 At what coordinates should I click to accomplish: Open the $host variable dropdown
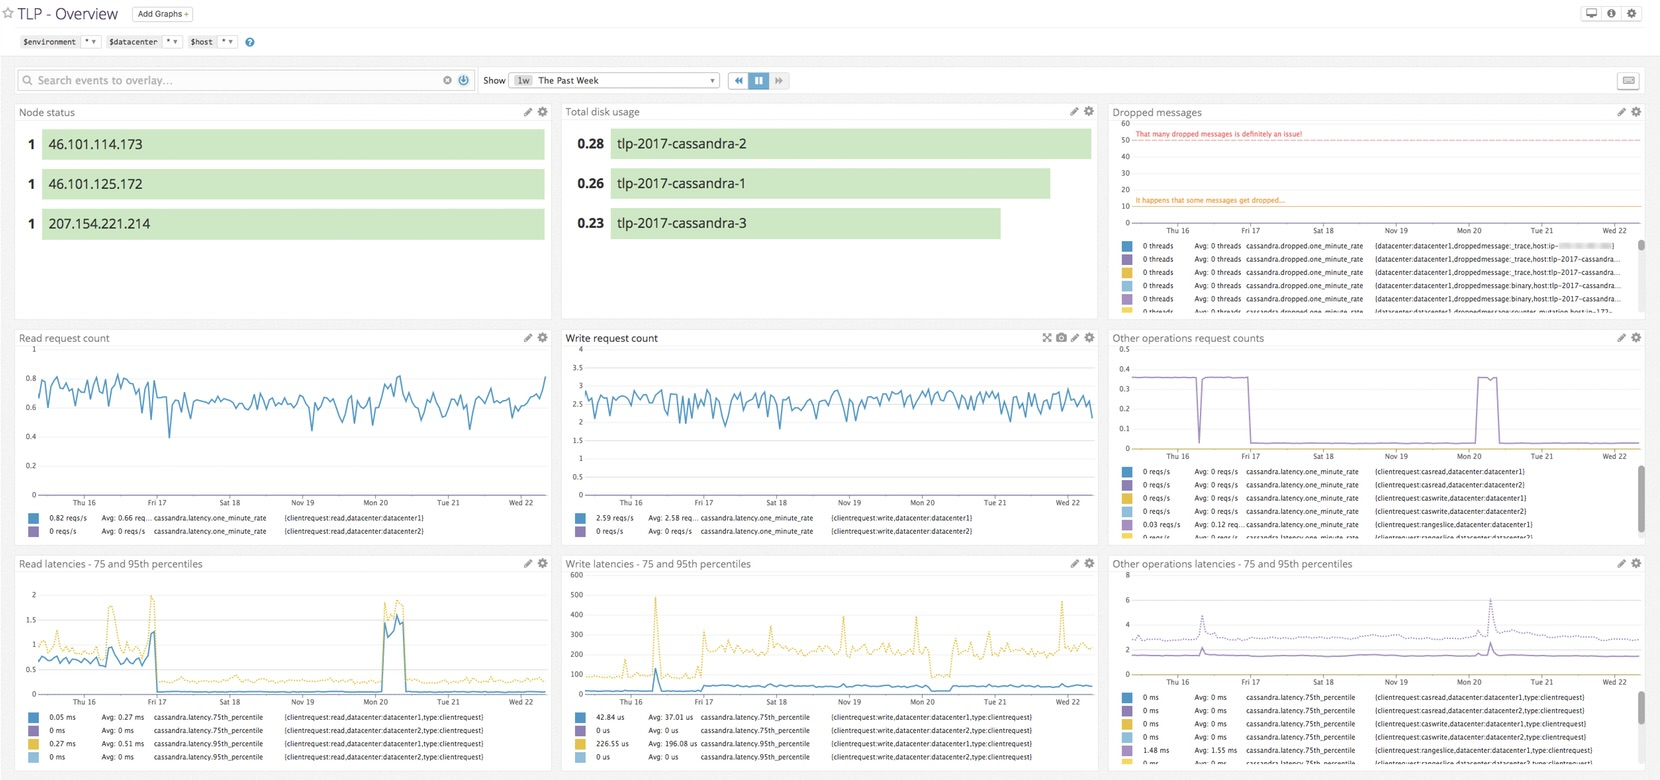(227, 42)
